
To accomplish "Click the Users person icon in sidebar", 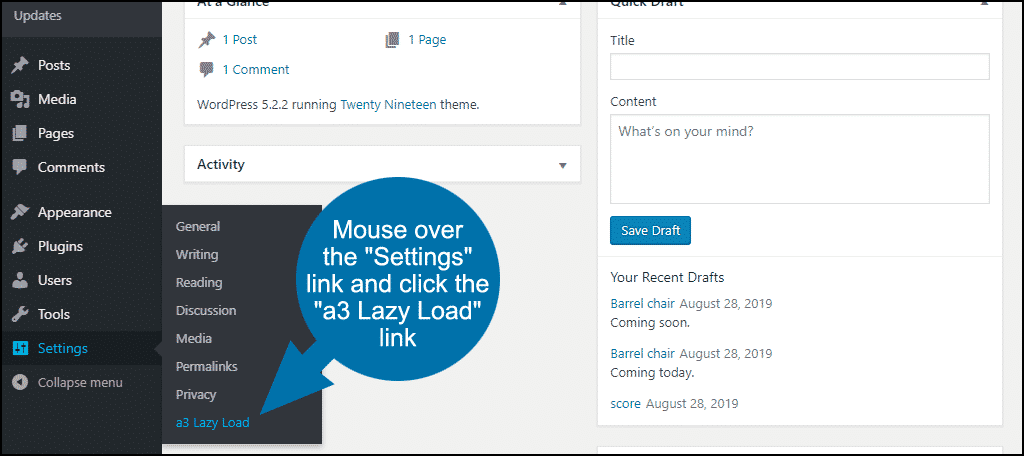I will point(20,280).
